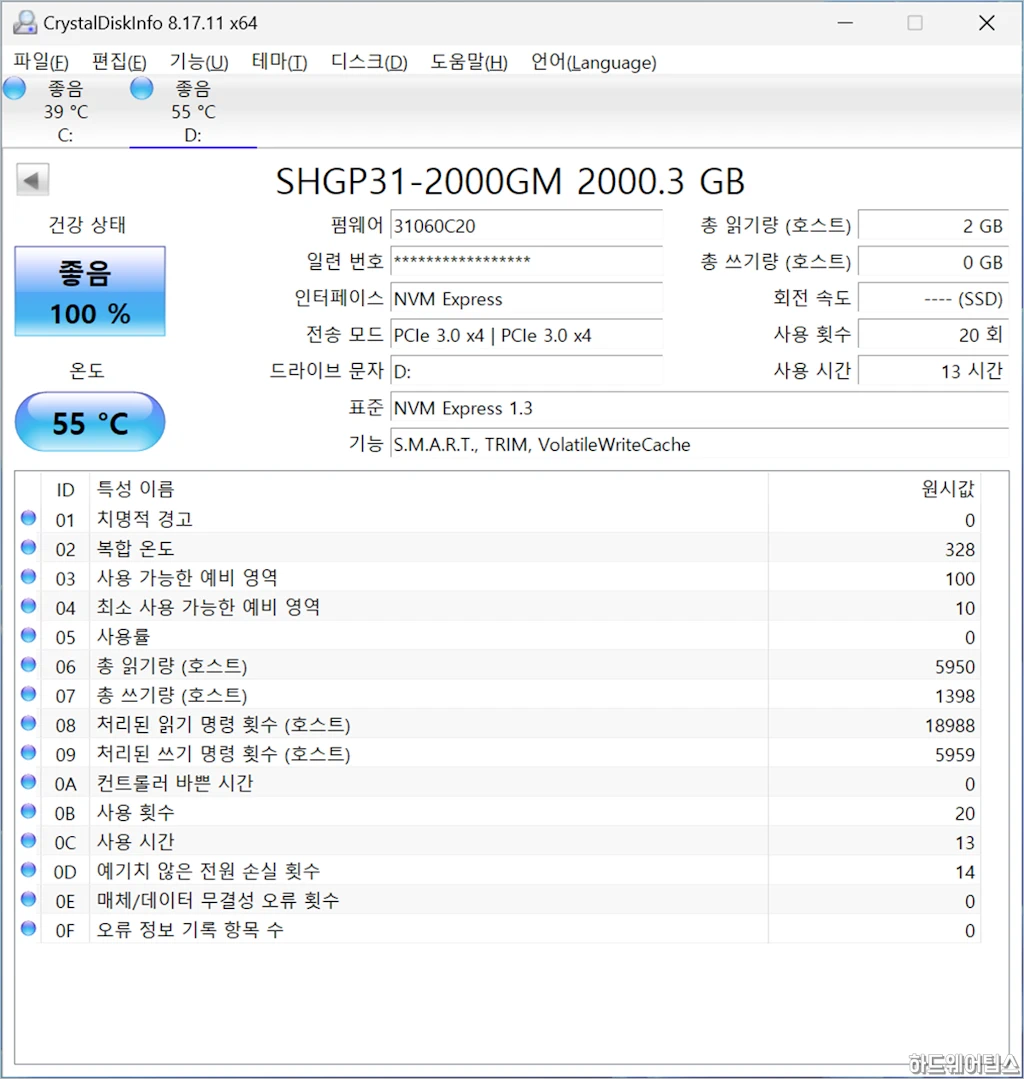Click status dot for 07 총 쓰기량 (호스트)
The height and width of the screenshot is (1079, 1024).
pyautogui.click(x=28, y=694)
